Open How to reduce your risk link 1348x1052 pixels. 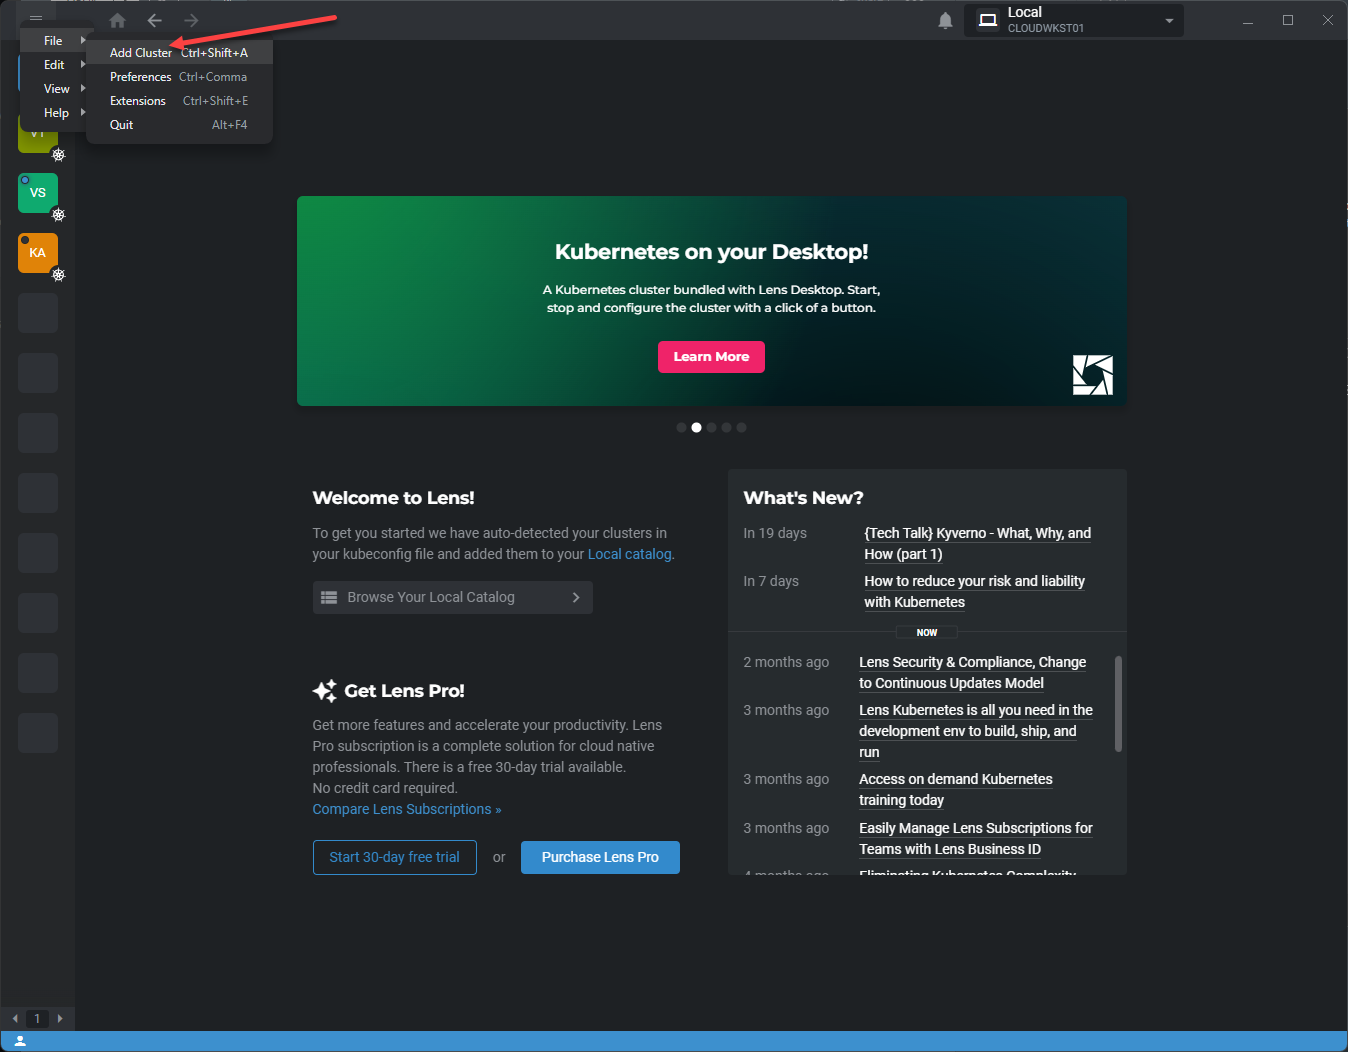(974, 592)
